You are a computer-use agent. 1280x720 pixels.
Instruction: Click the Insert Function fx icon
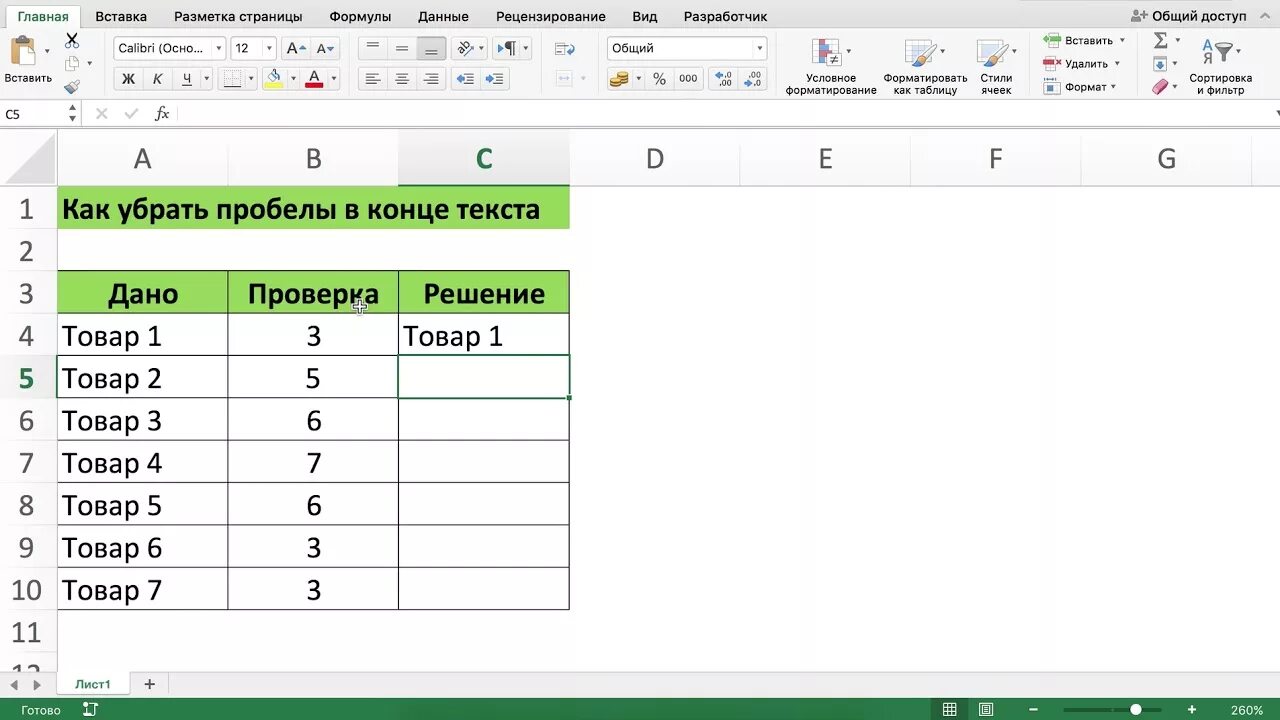click(162, 114)
